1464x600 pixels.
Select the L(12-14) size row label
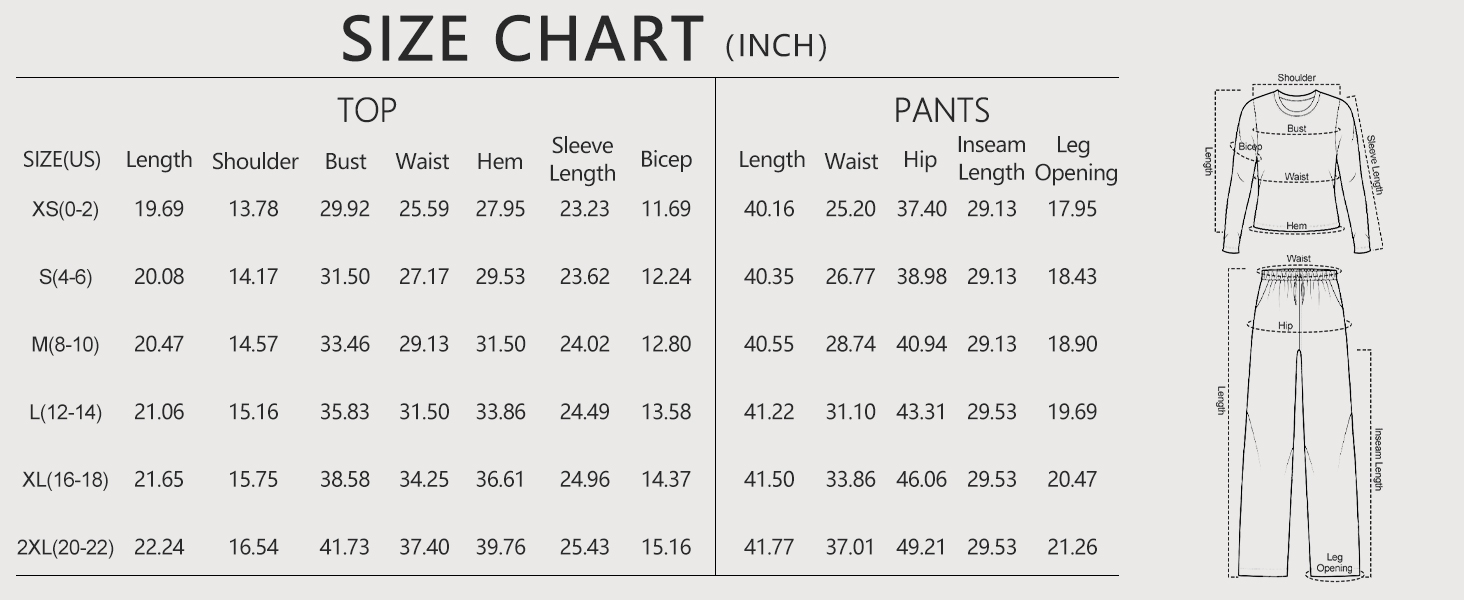66,412
